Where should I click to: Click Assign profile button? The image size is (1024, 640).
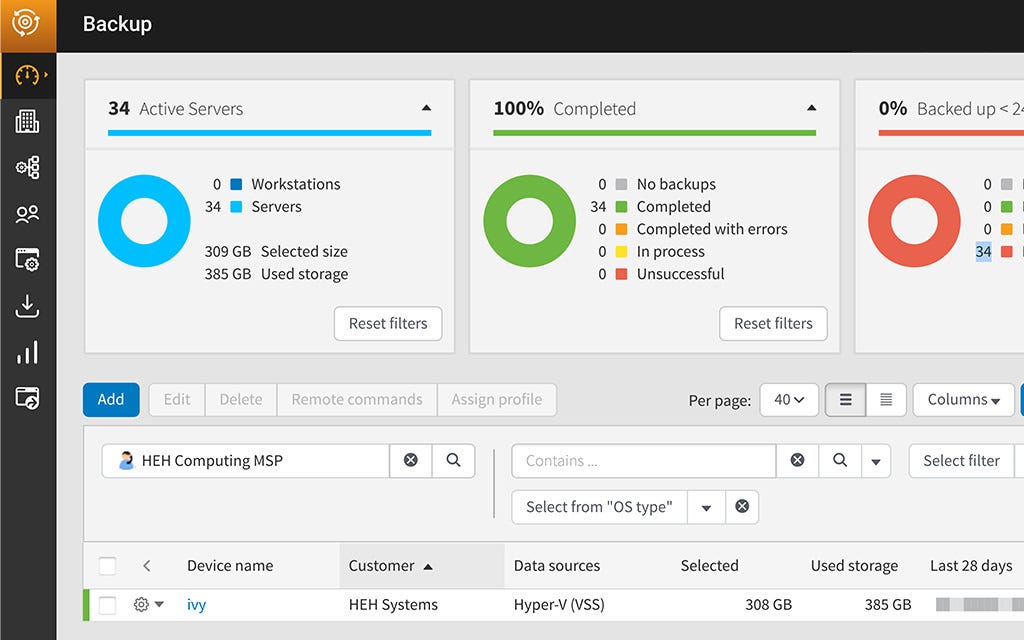point(497,400)
